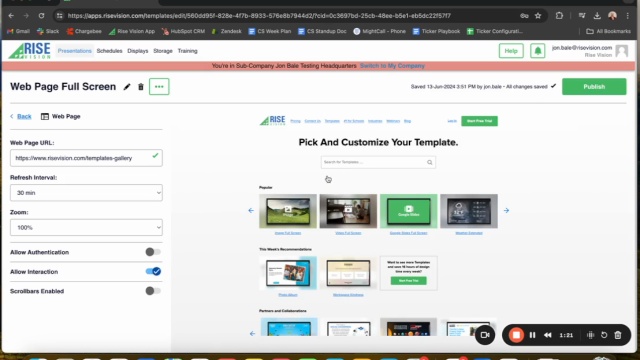The width and height of the screenshot is (640, 360).
Task: Click the pencil icon to rename presentation
Action: [127, 87]
